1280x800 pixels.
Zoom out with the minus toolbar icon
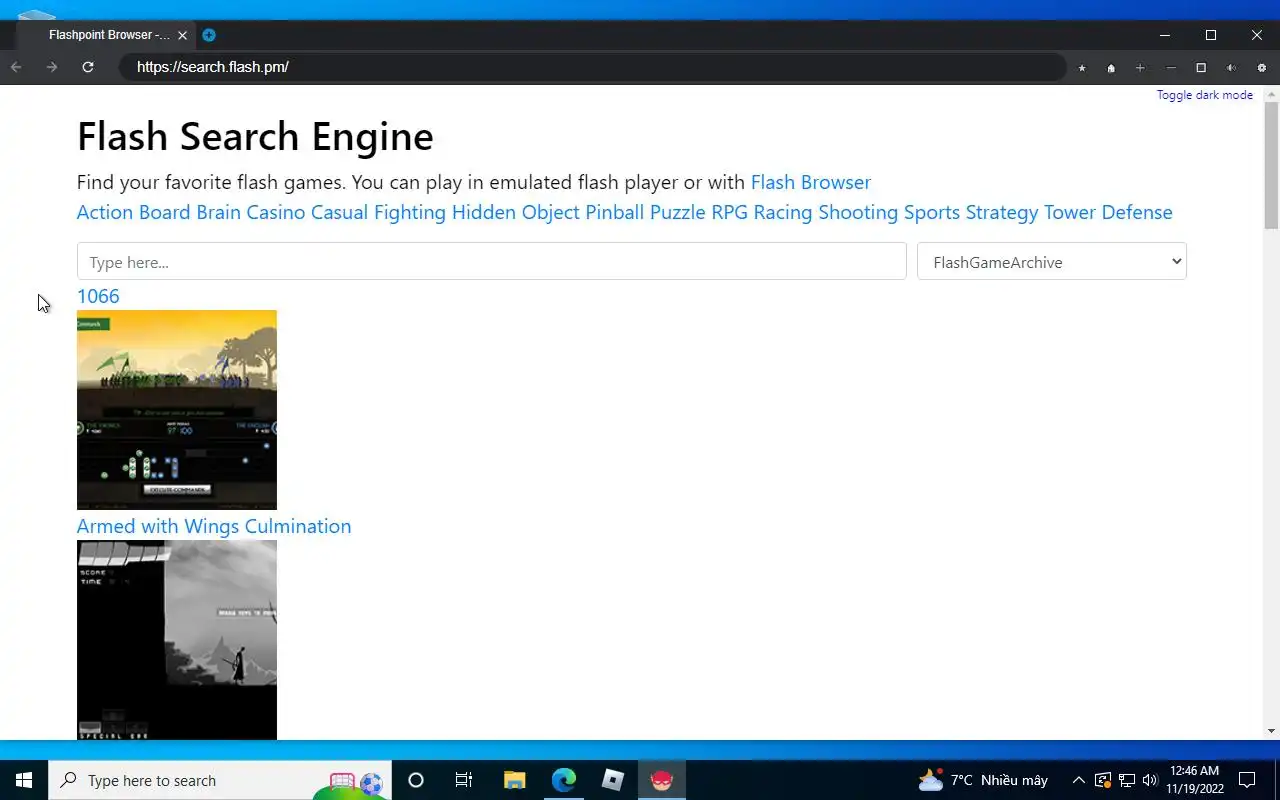pos(1171,68)
